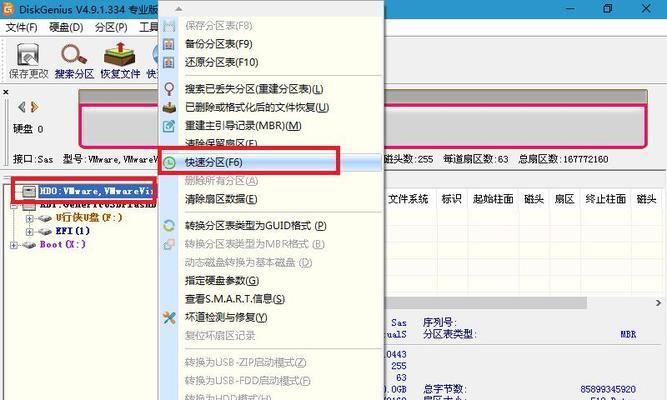This screenshot has width=667, height=400.
Task: Click the magnifier icon for 搜索已丢失分区
Action: (169, 89)
